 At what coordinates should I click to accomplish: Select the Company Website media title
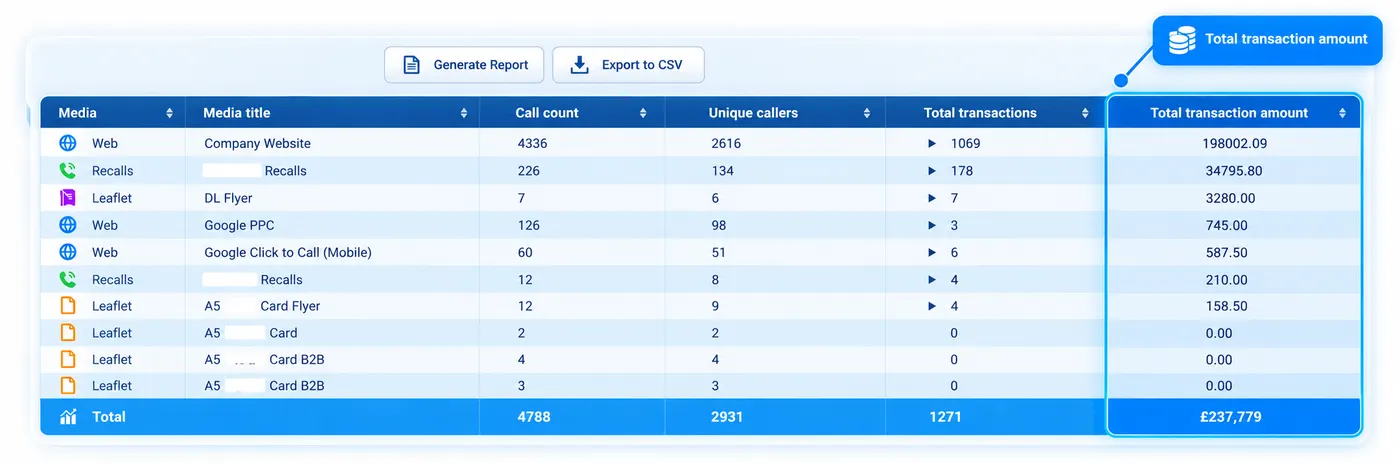pyautogui.click(x=257, y=144)
